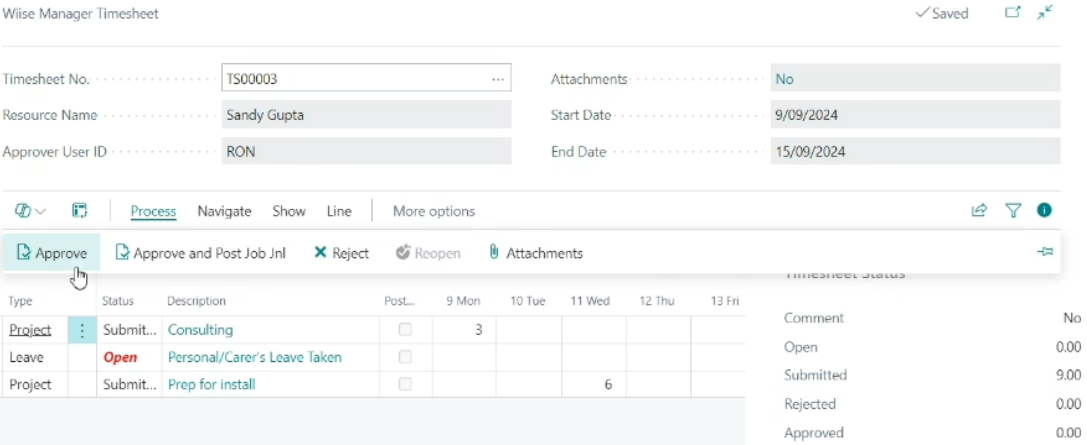Open timesheet in new window icon

pos(1013,12)
